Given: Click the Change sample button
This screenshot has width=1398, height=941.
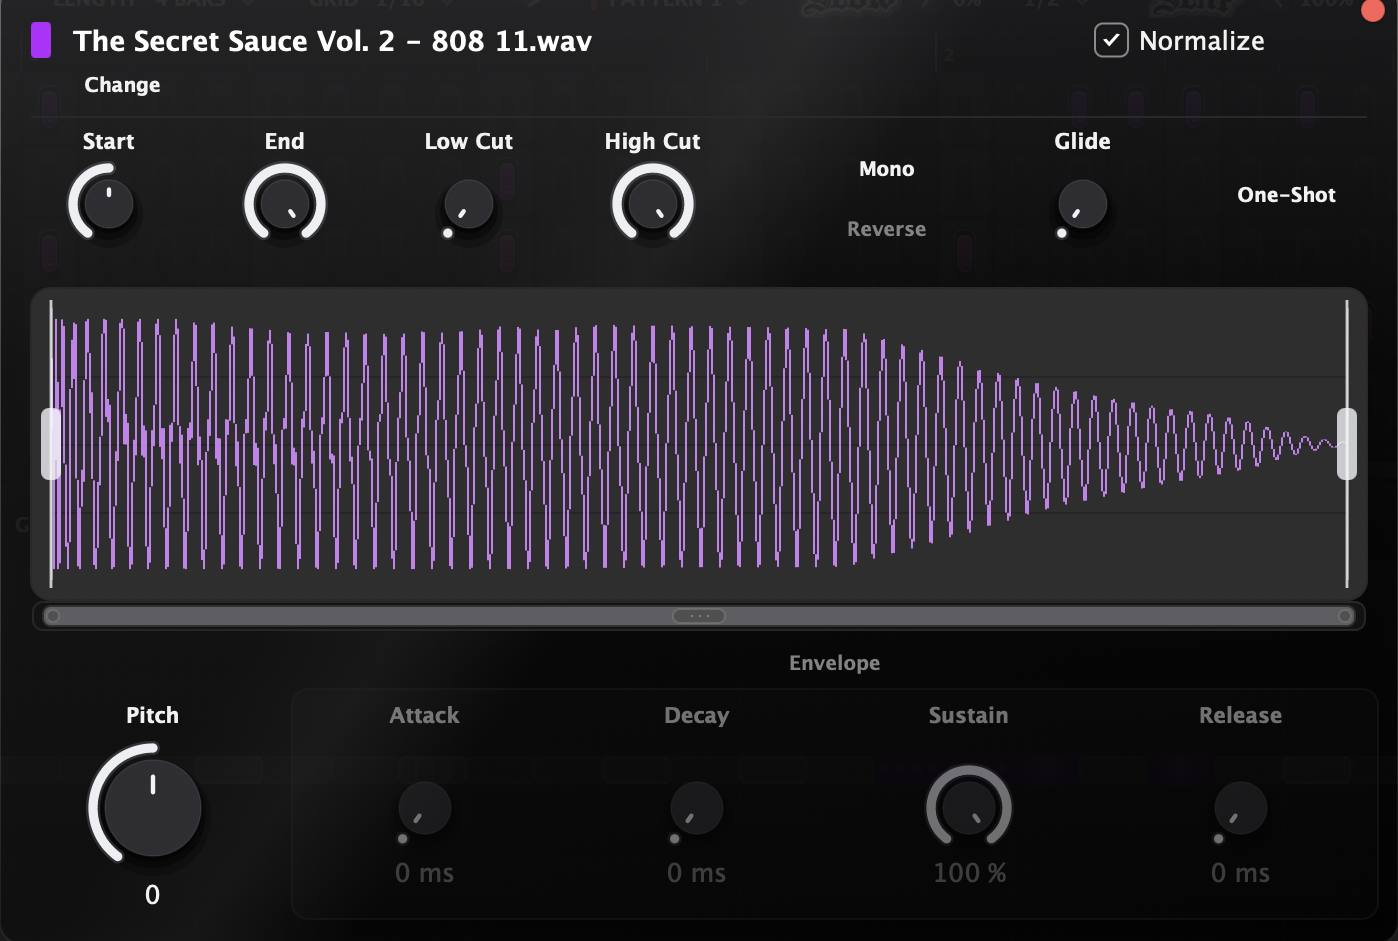Looking at the screenshot, I should point(122,85).
